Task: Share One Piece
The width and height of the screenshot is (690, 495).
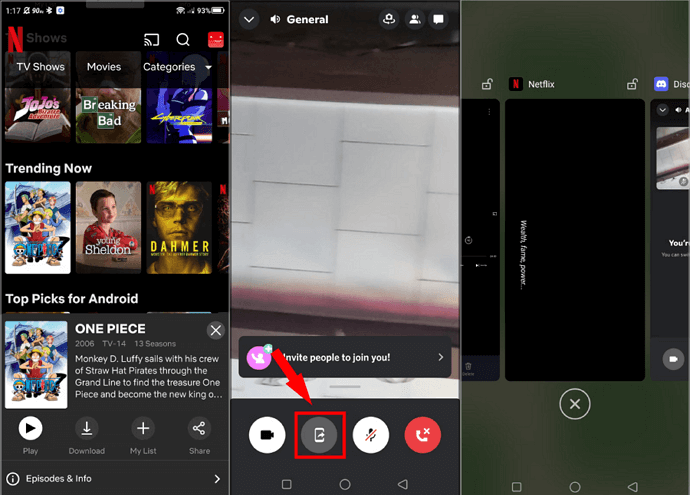Action: pos(199,428)
